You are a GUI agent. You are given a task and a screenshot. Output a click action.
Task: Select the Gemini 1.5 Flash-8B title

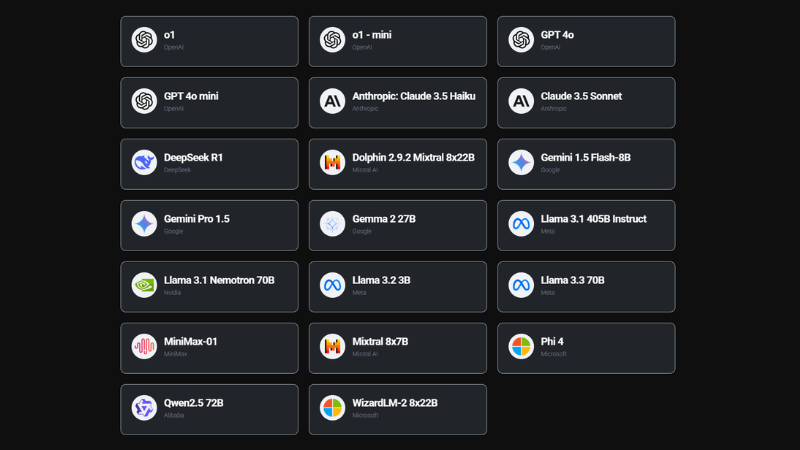586,158
